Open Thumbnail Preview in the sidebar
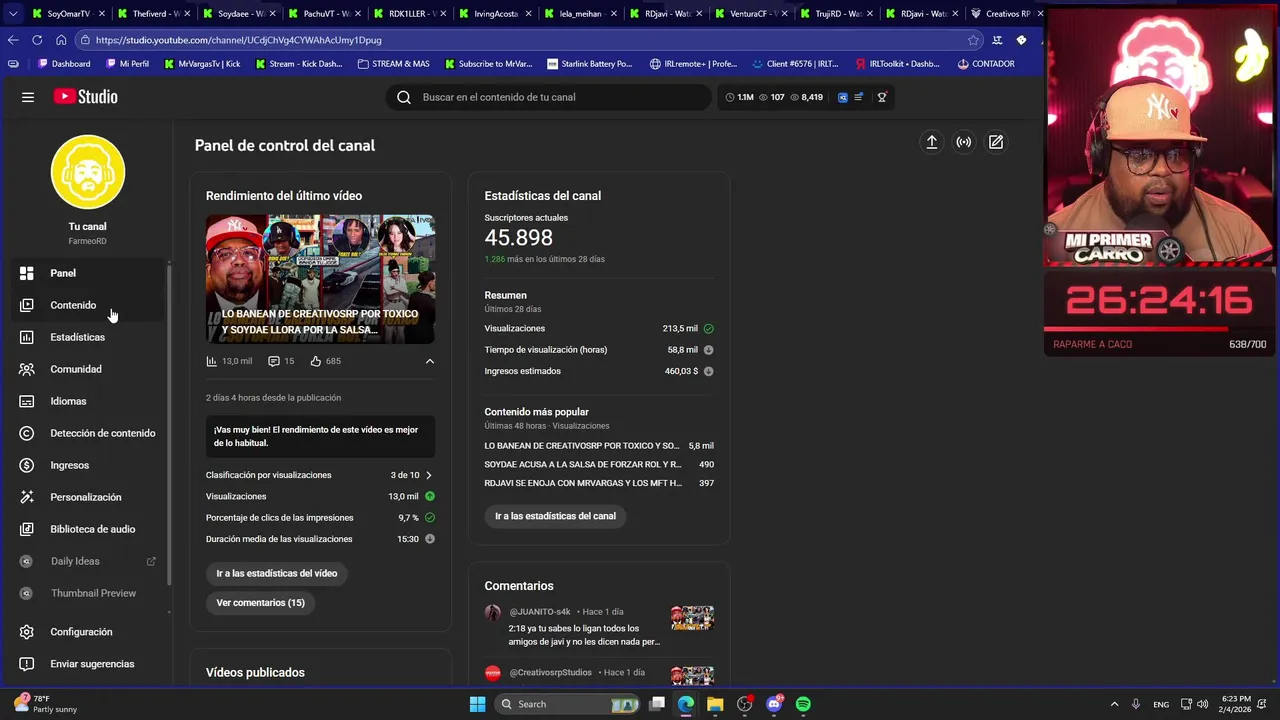1280x720 pixels. click(88, 593)
